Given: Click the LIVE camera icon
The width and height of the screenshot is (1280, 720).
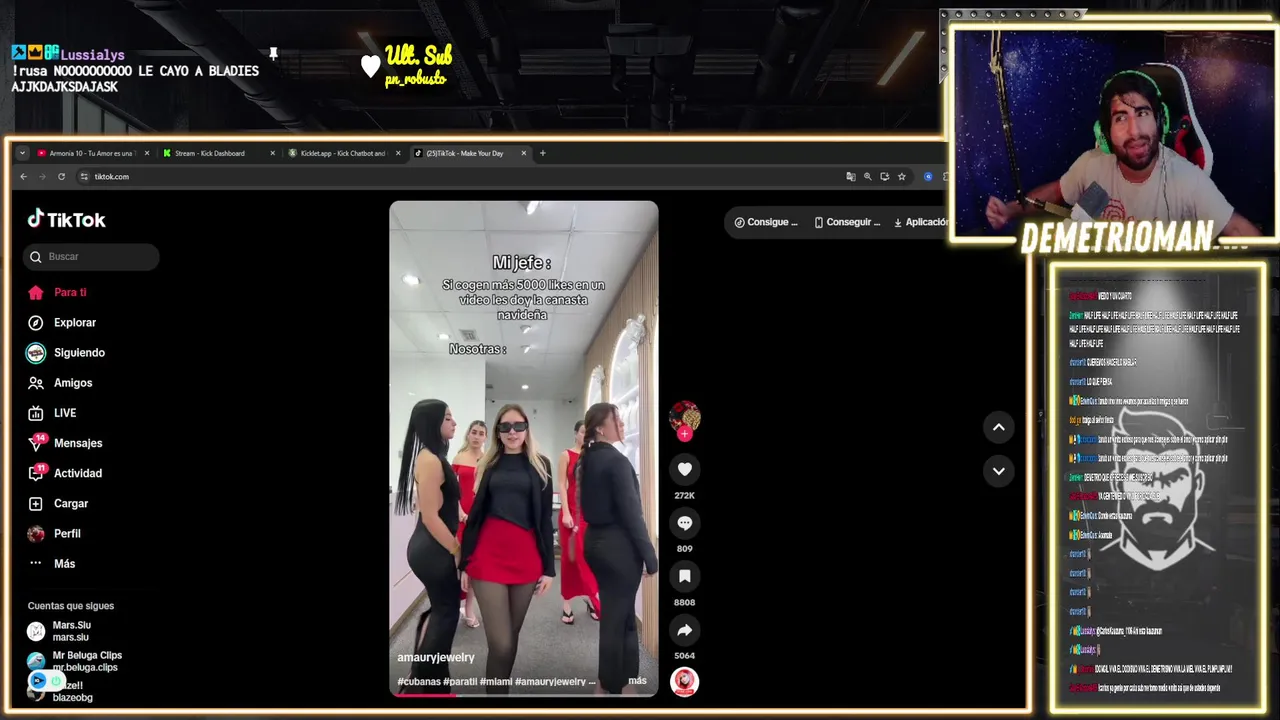Looking at the screenshot, I should click(x=36, y=413).
